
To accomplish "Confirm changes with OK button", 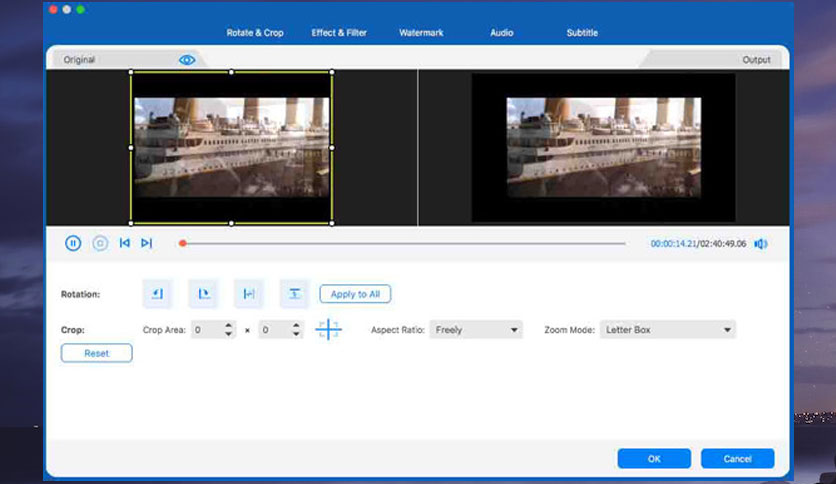I will [654, 459].
